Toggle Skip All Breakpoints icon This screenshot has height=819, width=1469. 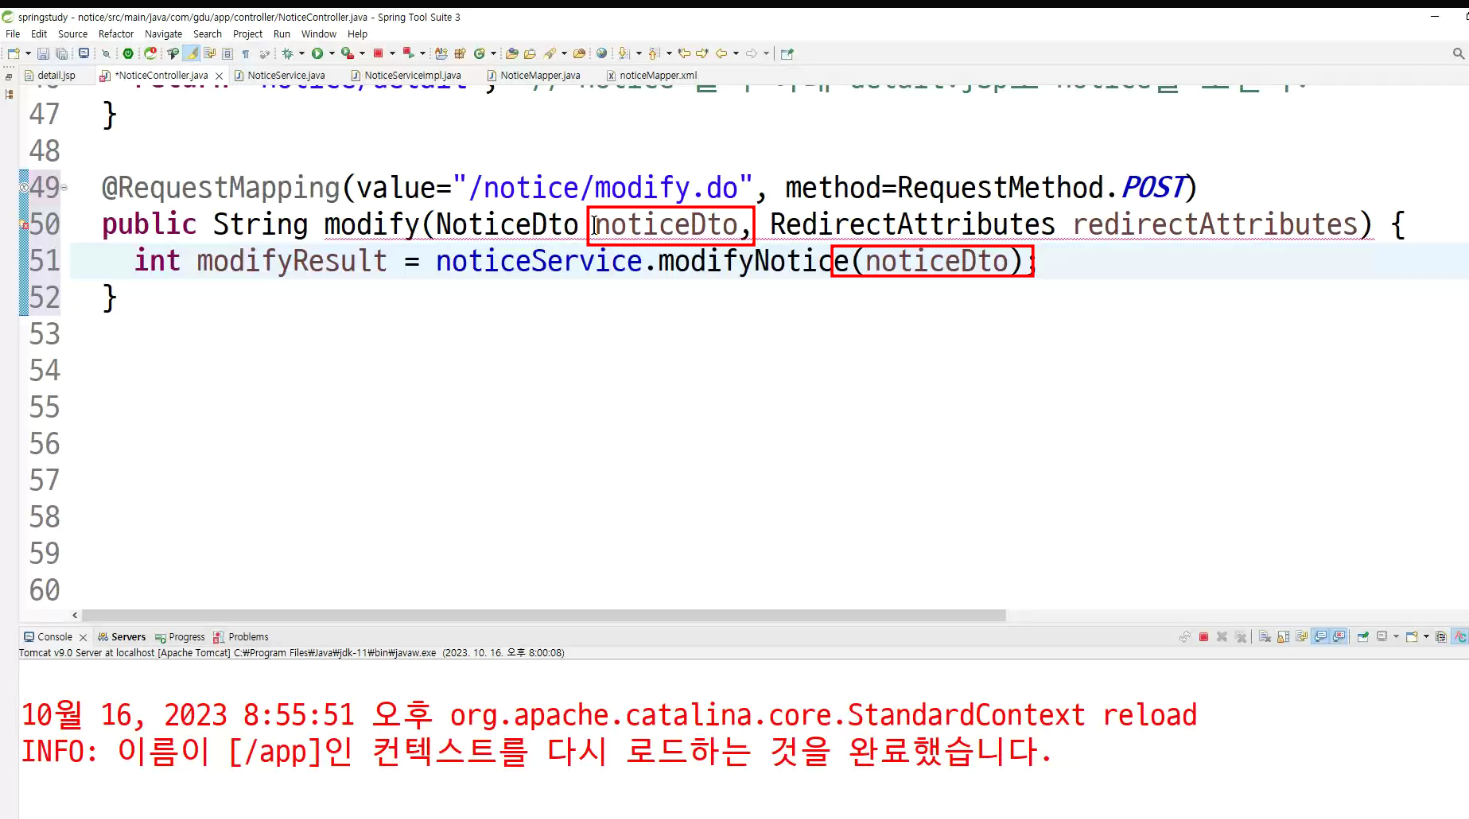[106, 53]
